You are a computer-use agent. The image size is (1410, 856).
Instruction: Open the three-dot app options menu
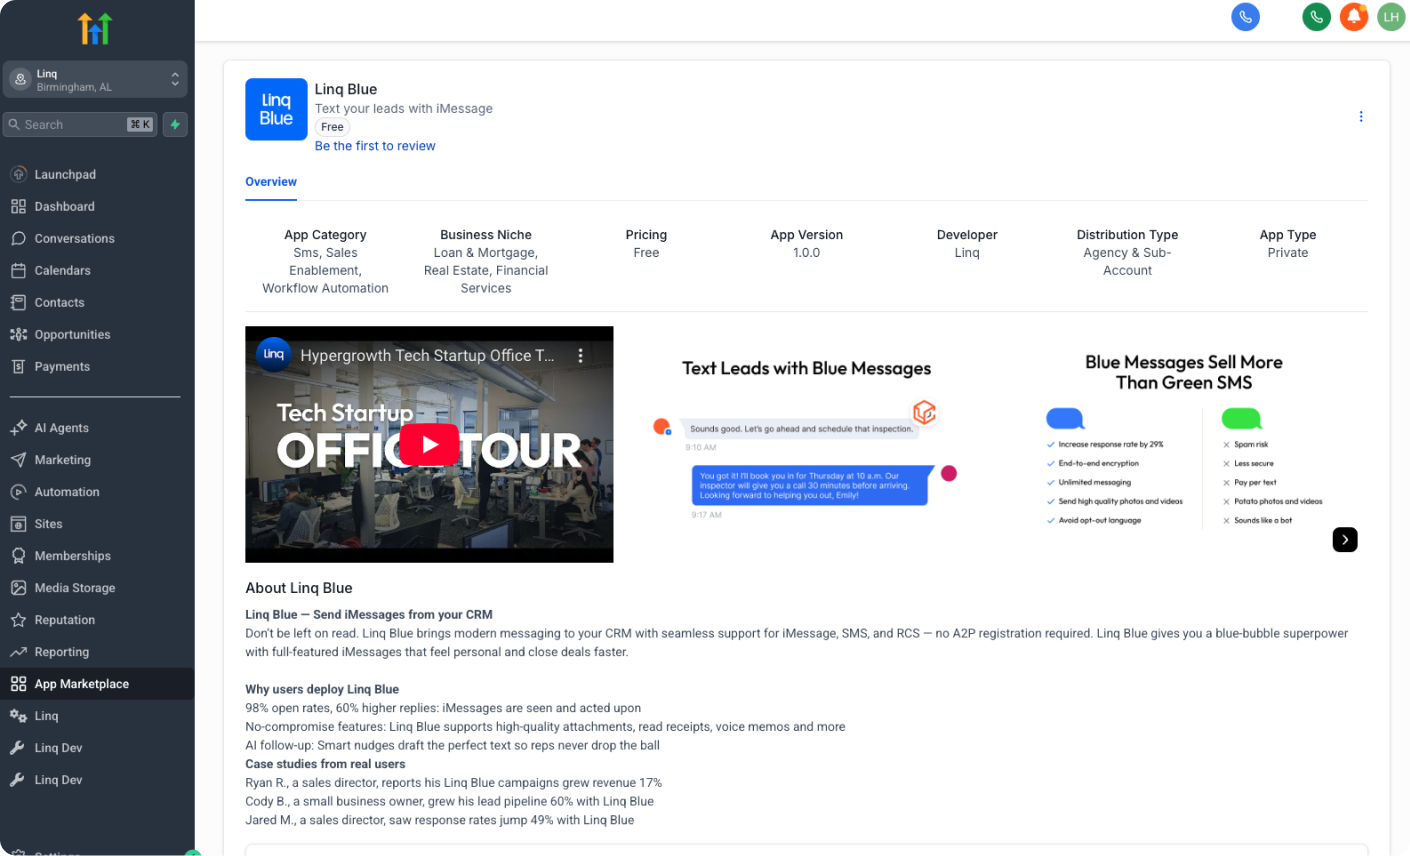click(1361, 117)
